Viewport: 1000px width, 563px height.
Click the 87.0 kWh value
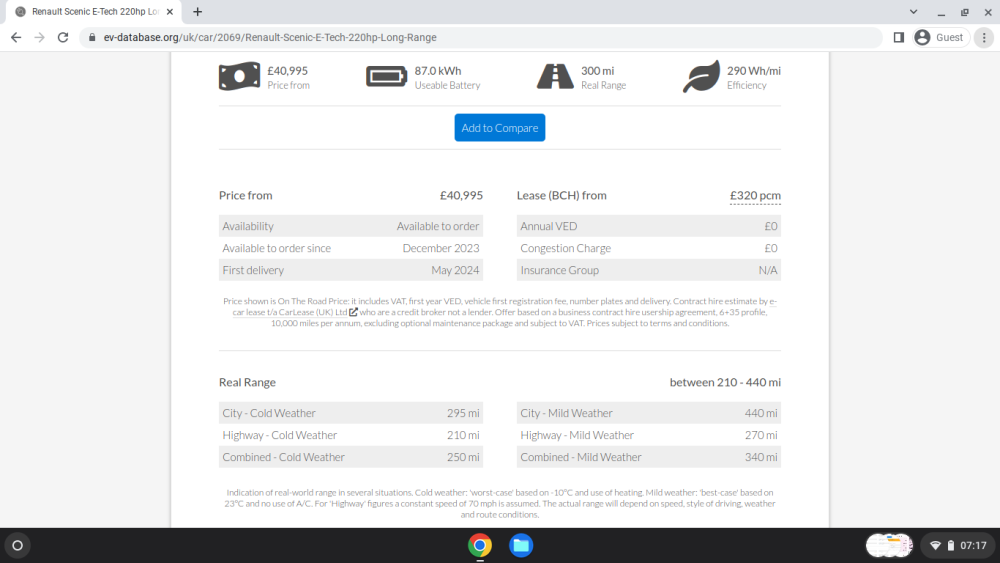[438, 71]
